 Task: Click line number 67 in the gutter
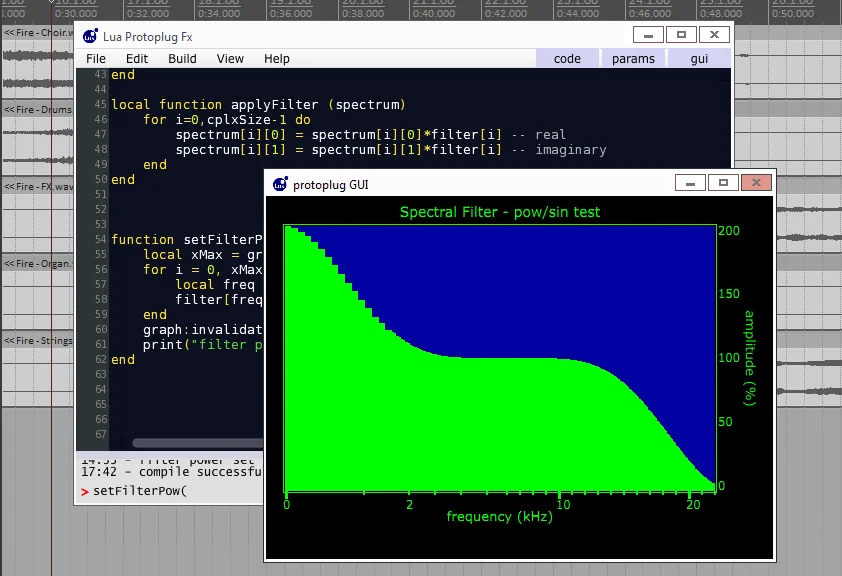tap(100, 434)
